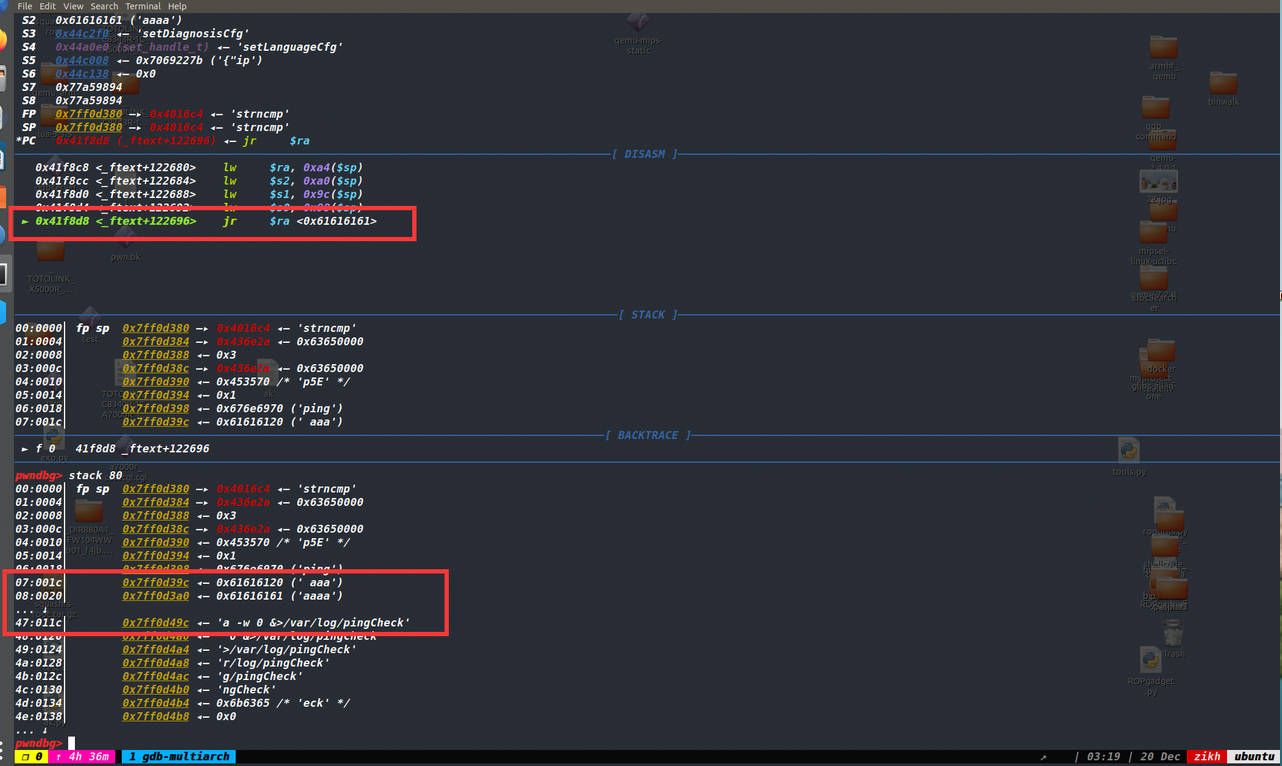The image size is (1282, 766).
Task: Open the ROPgadget.py file icon
Action: coord(1150,671)
